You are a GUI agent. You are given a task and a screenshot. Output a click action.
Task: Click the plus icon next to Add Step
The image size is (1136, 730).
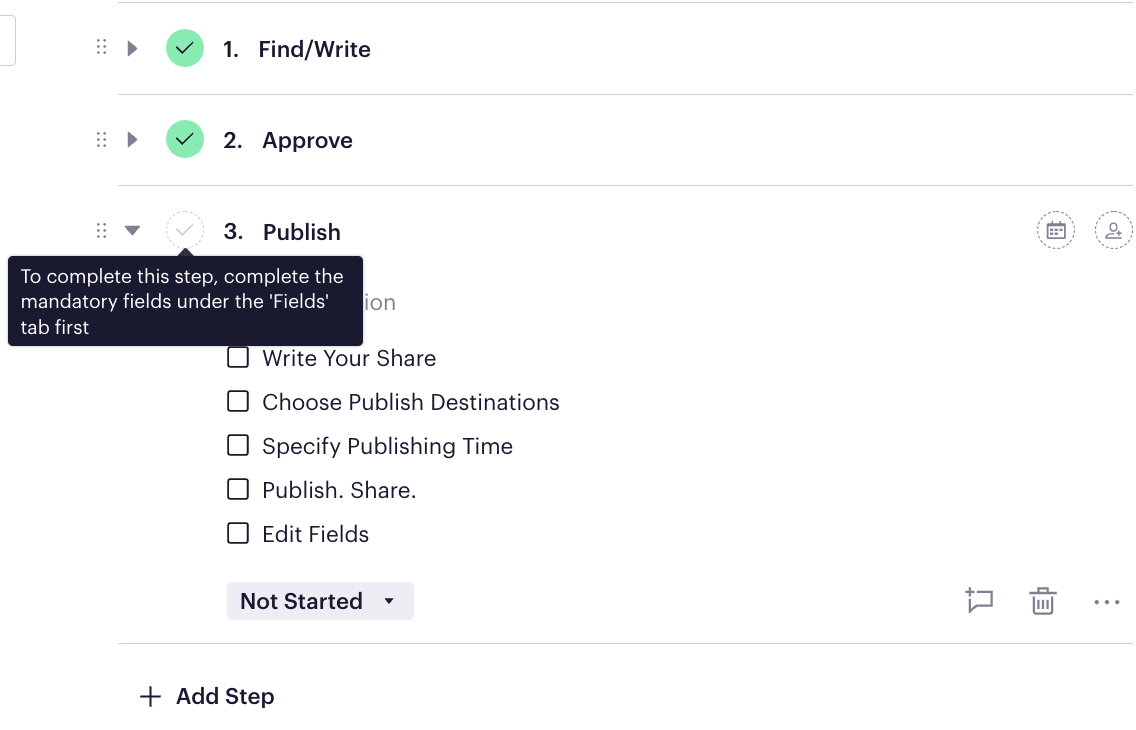[150, 696]
